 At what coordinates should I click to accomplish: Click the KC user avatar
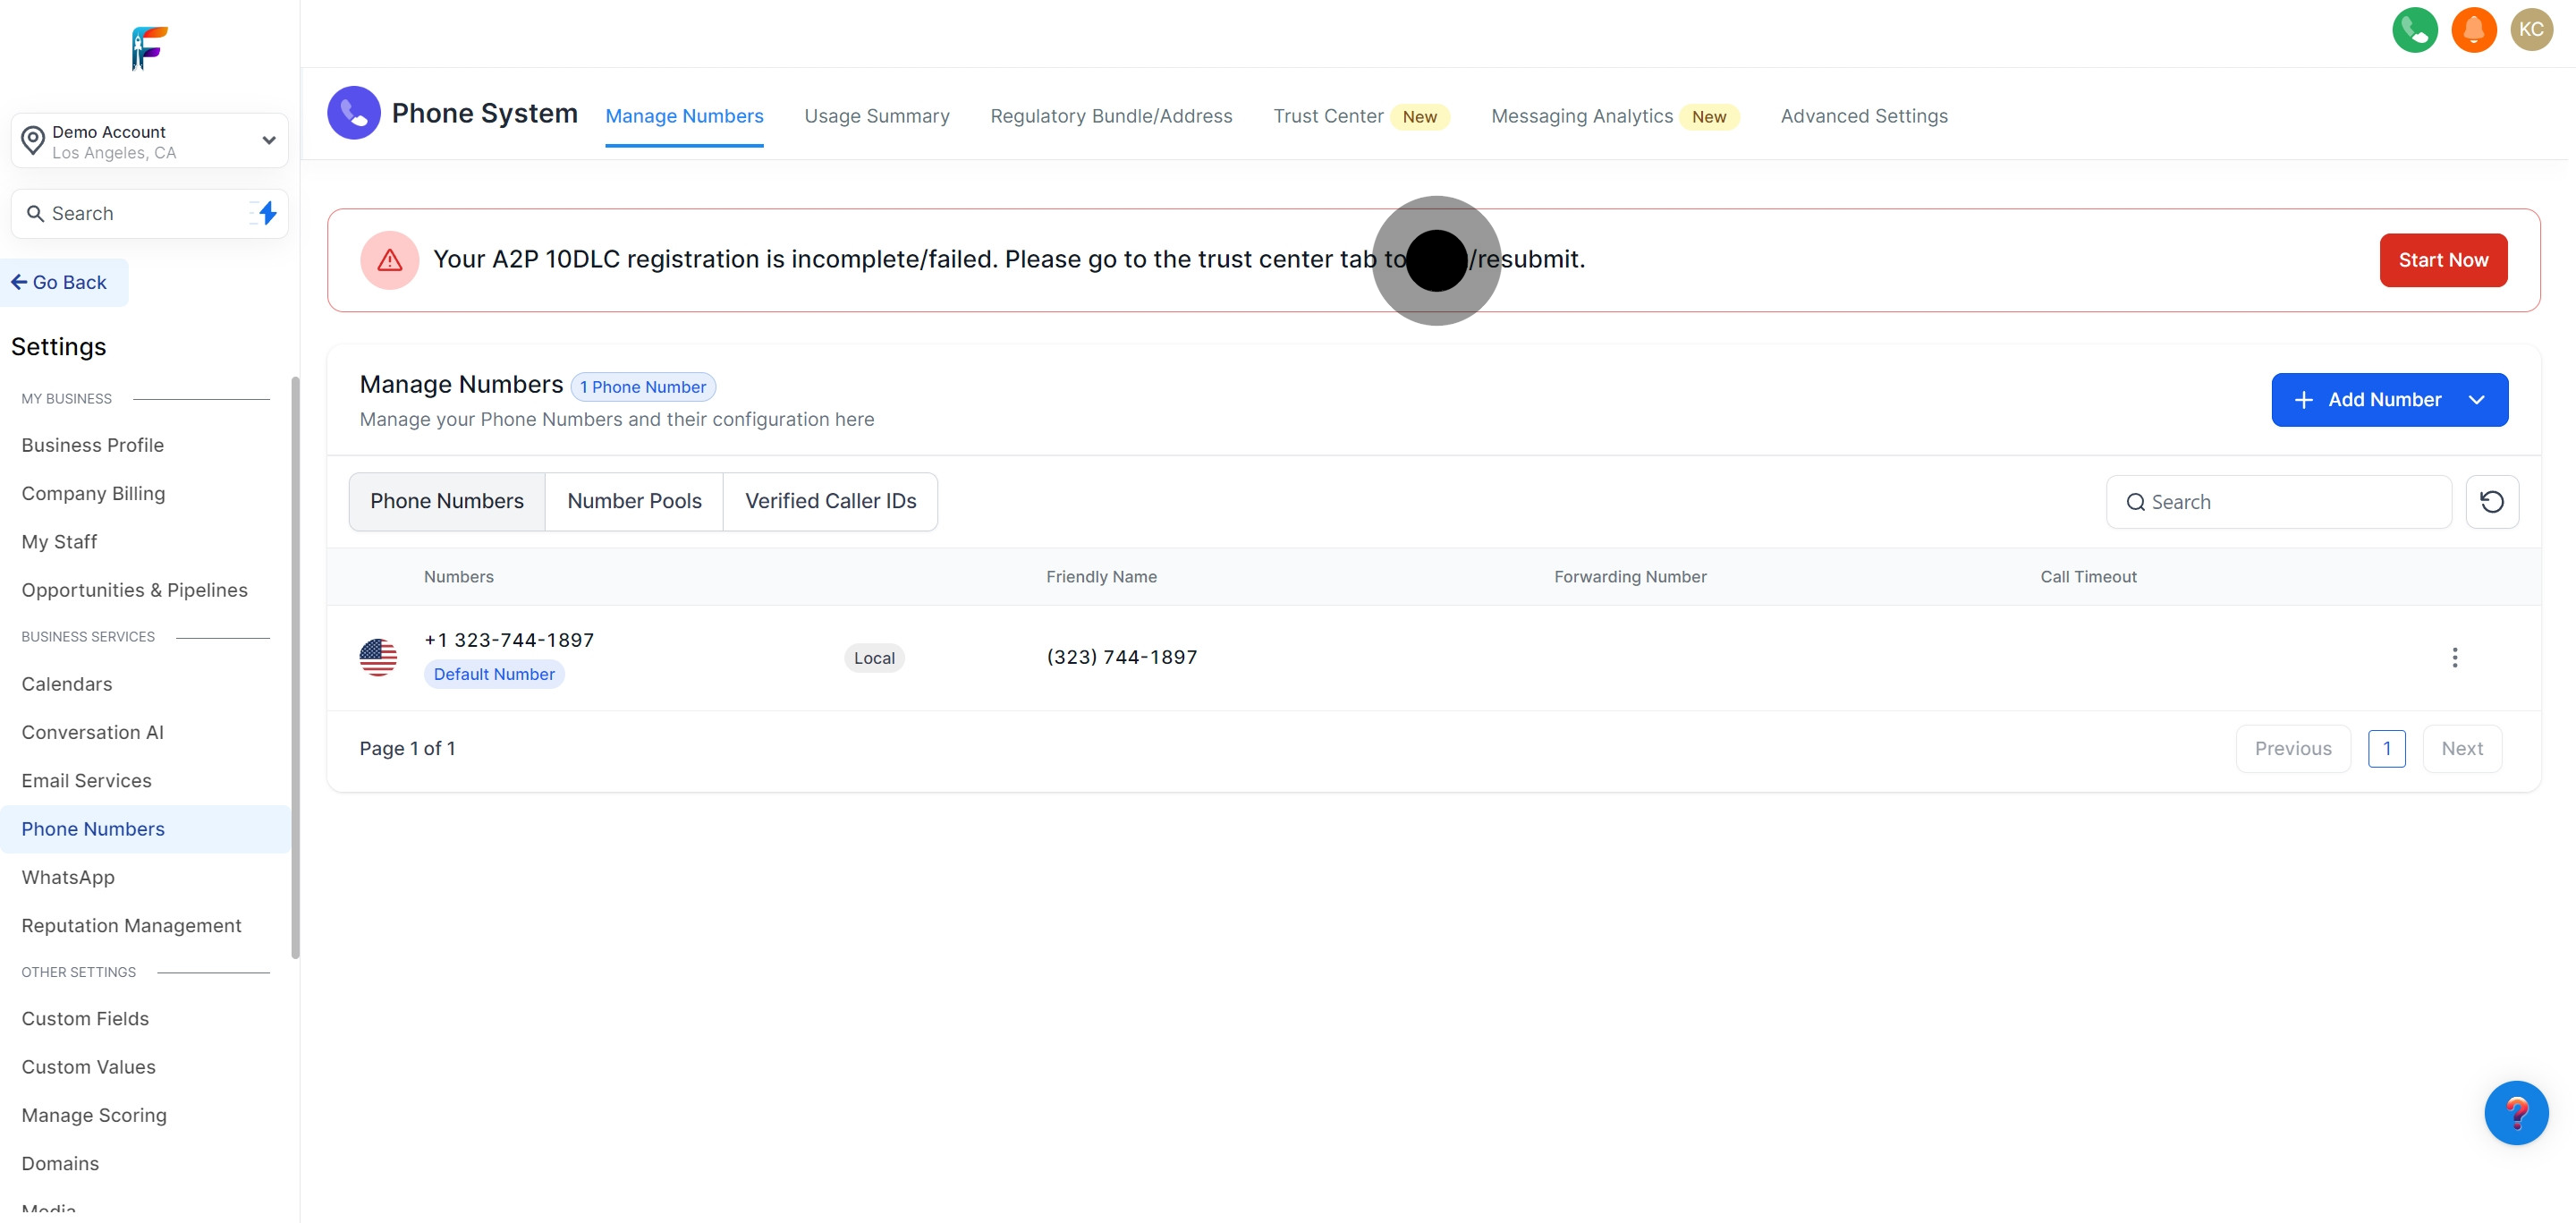[2531, 30]
